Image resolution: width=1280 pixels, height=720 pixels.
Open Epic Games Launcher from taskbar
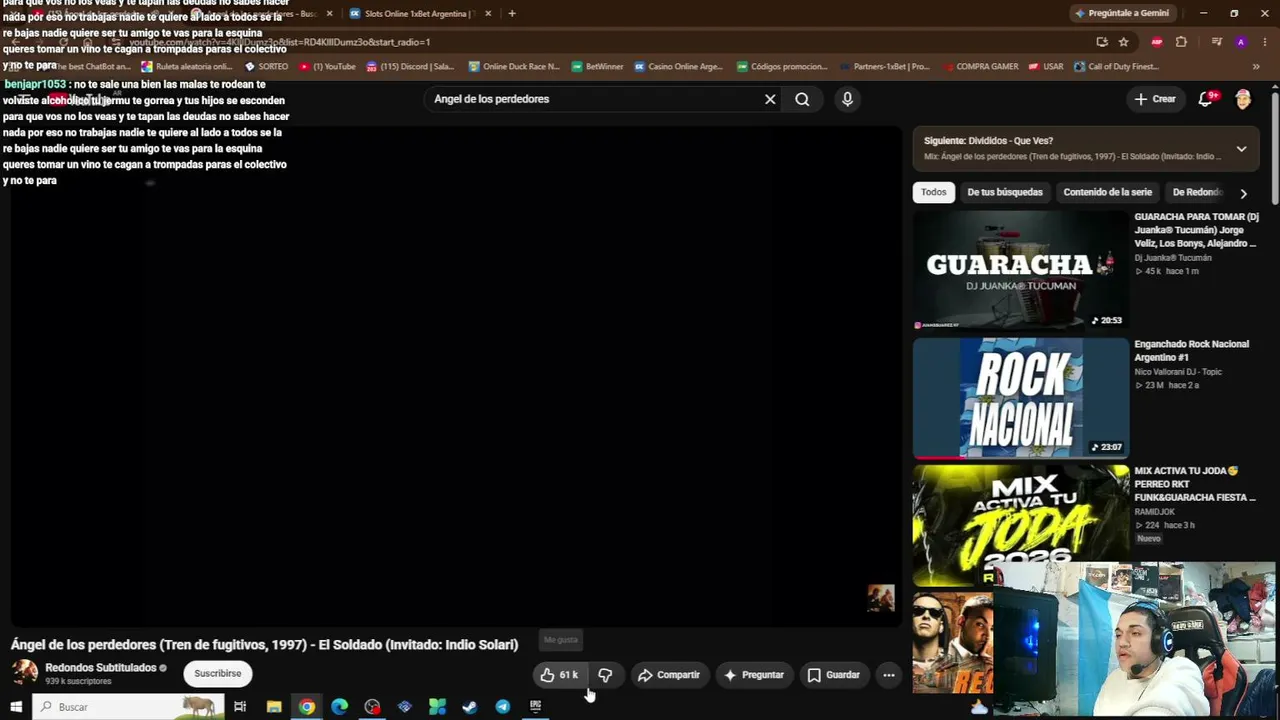pos(535,707)
